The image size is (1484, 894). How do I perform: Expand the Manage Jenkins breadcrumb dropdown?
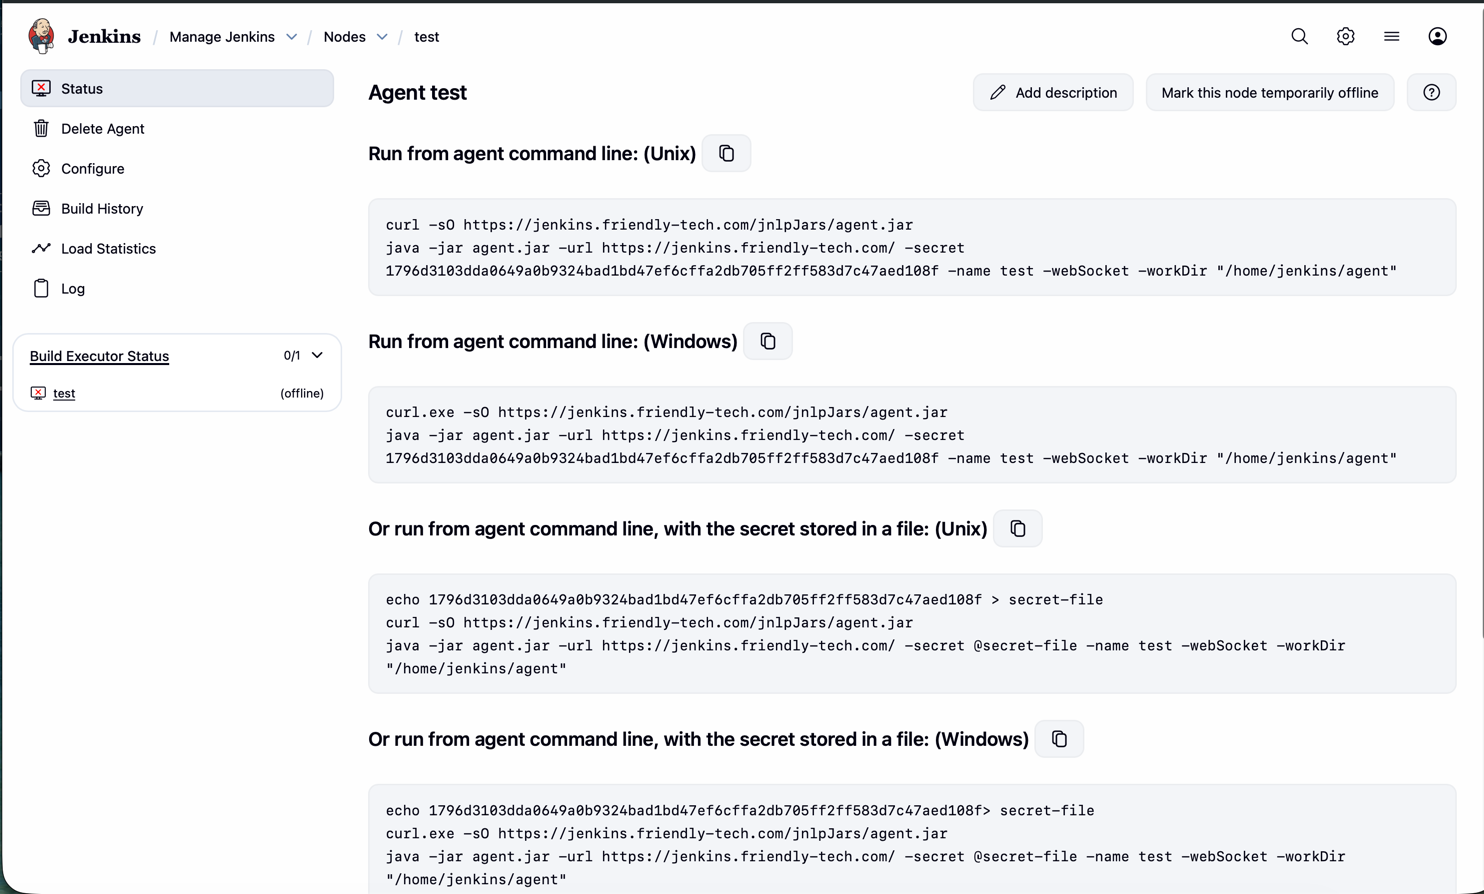[x=291, y=37]
